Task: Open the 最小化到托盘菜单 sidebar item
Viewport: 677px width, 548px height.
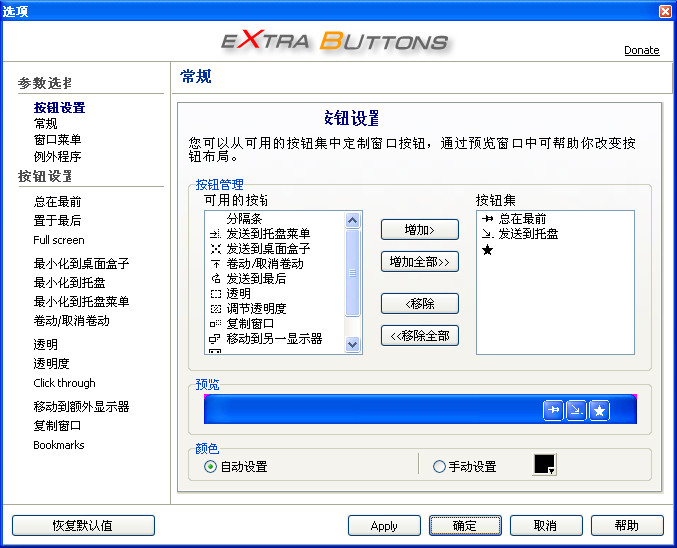Action: (x=81, y=301)
